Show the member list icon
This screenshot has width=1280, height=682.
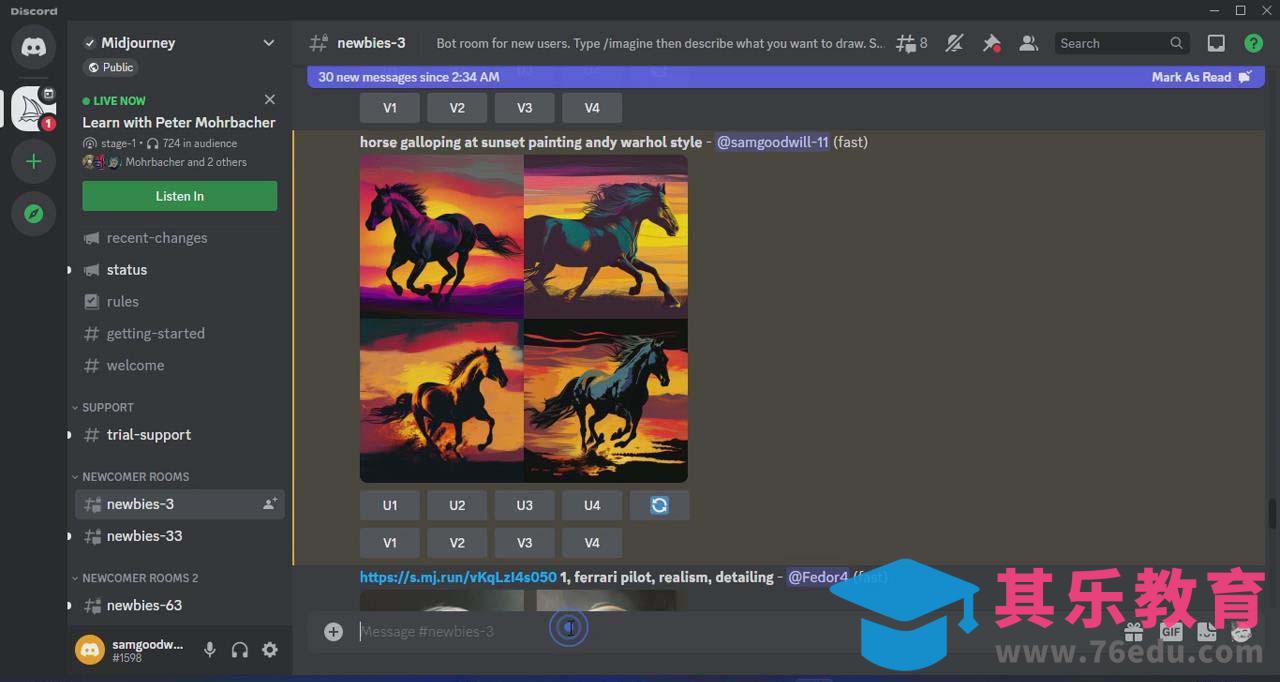tap(1028, 43)
